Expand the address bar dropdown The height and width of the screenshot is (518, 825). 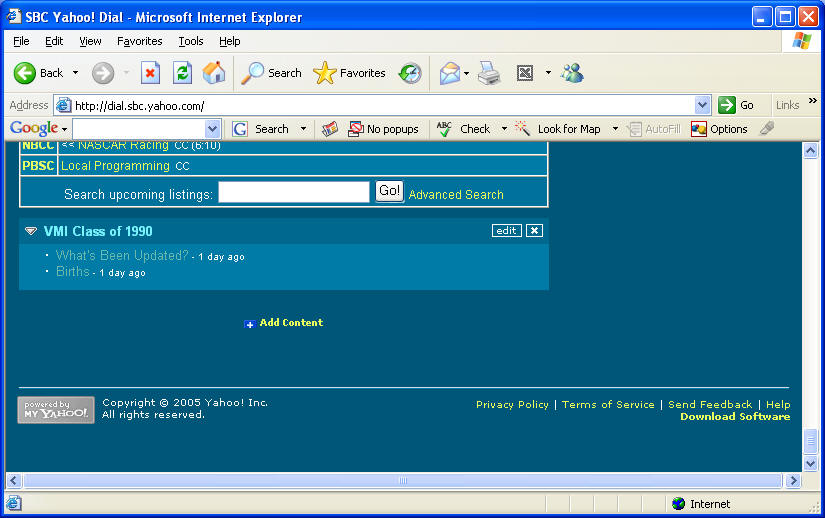pos(702,105)
